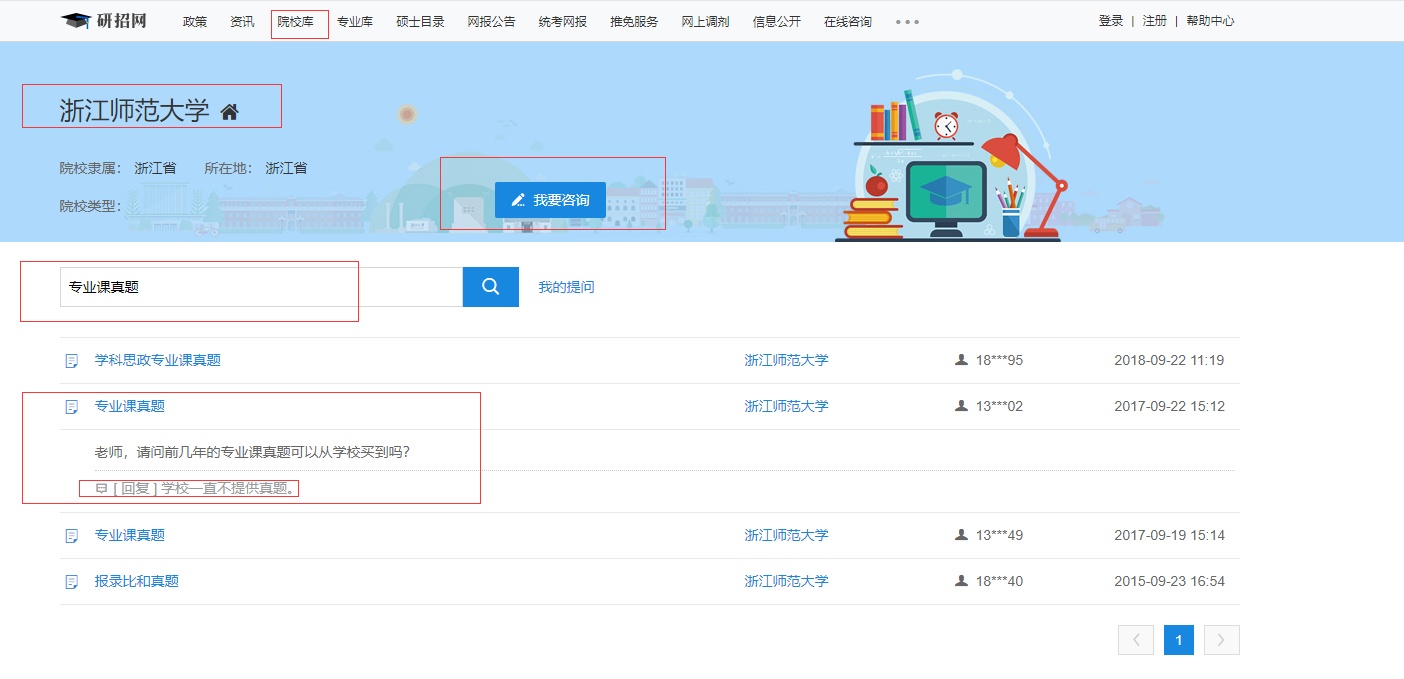Screen dimensions: 1404x679
Task: Focus the search field containing 专业课真题
Action: (x=260, y=287)
